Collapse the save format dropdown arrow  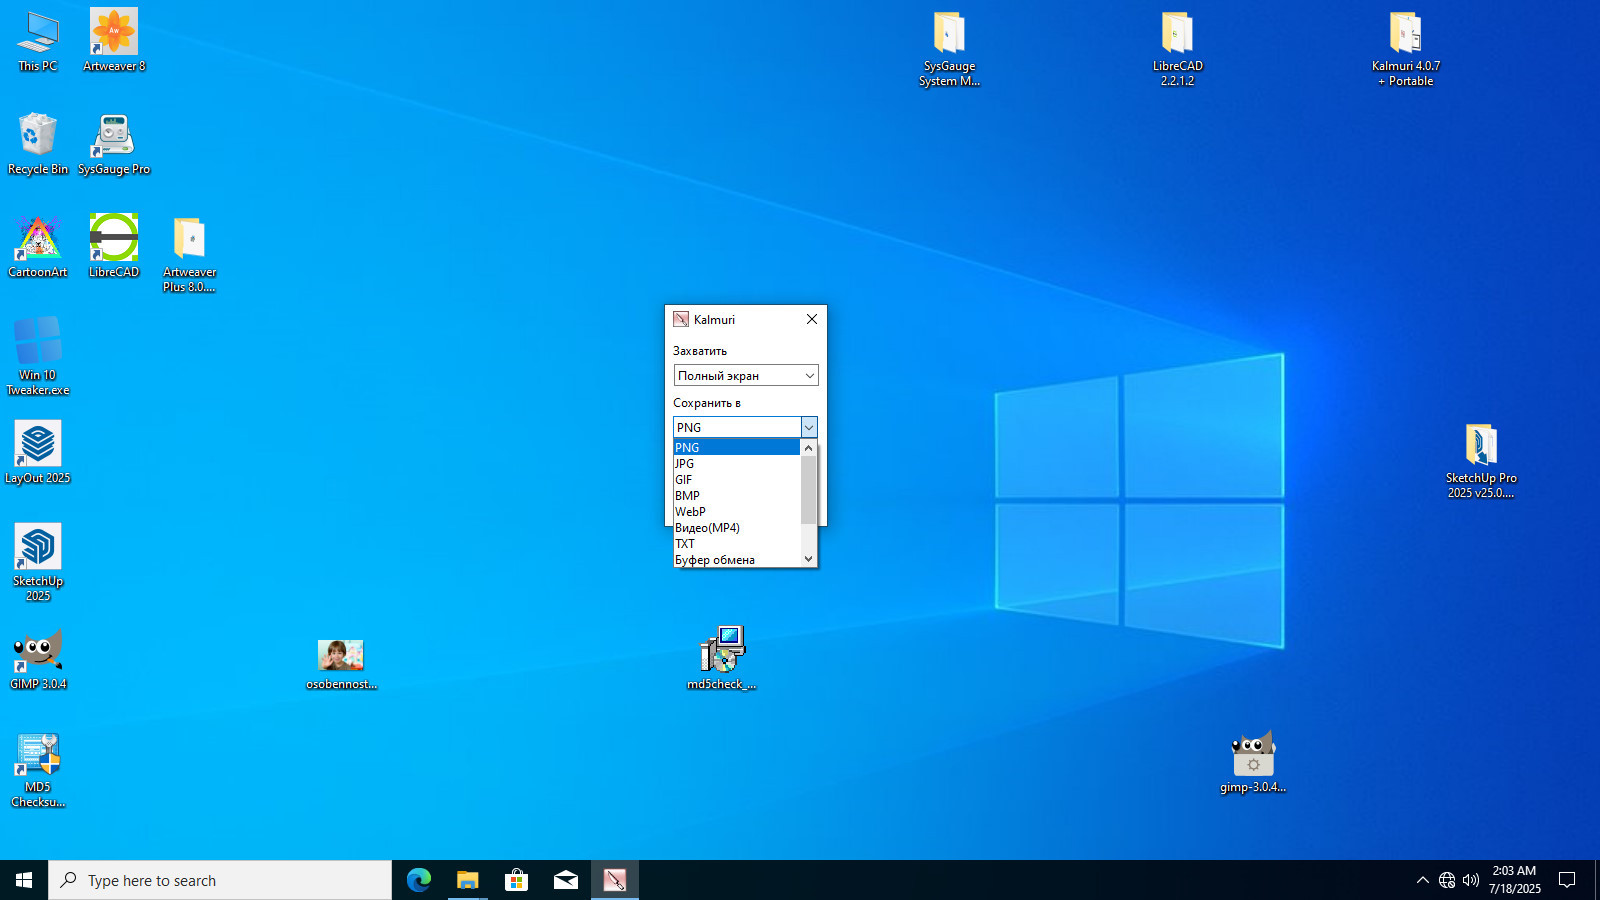pos(809,427)
